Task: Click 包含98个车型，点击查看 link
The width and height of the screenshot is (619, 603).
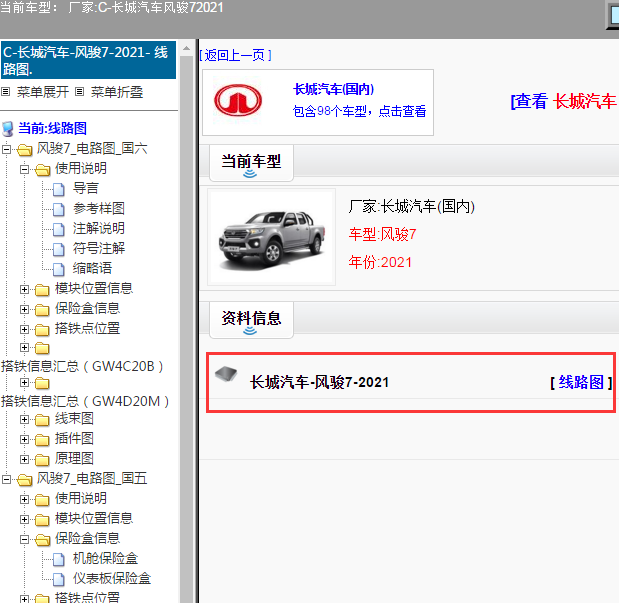Action: 359,111
